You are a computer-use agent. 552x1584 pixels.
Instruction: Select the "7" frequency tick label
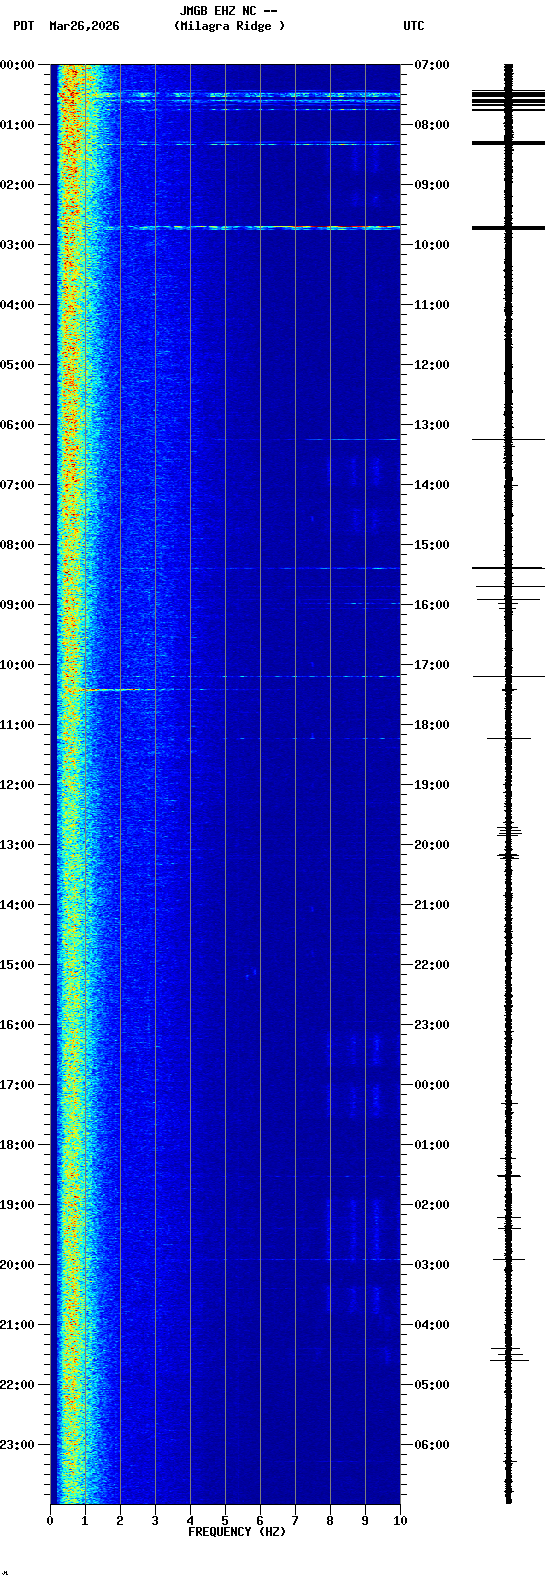(295, 1521)
